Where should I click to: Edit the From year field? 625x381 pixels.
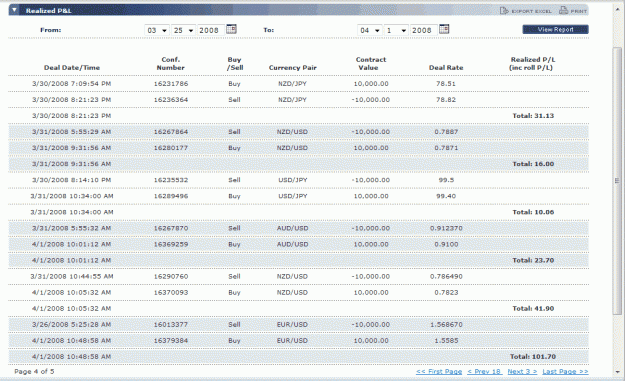[x=211, y=30]
